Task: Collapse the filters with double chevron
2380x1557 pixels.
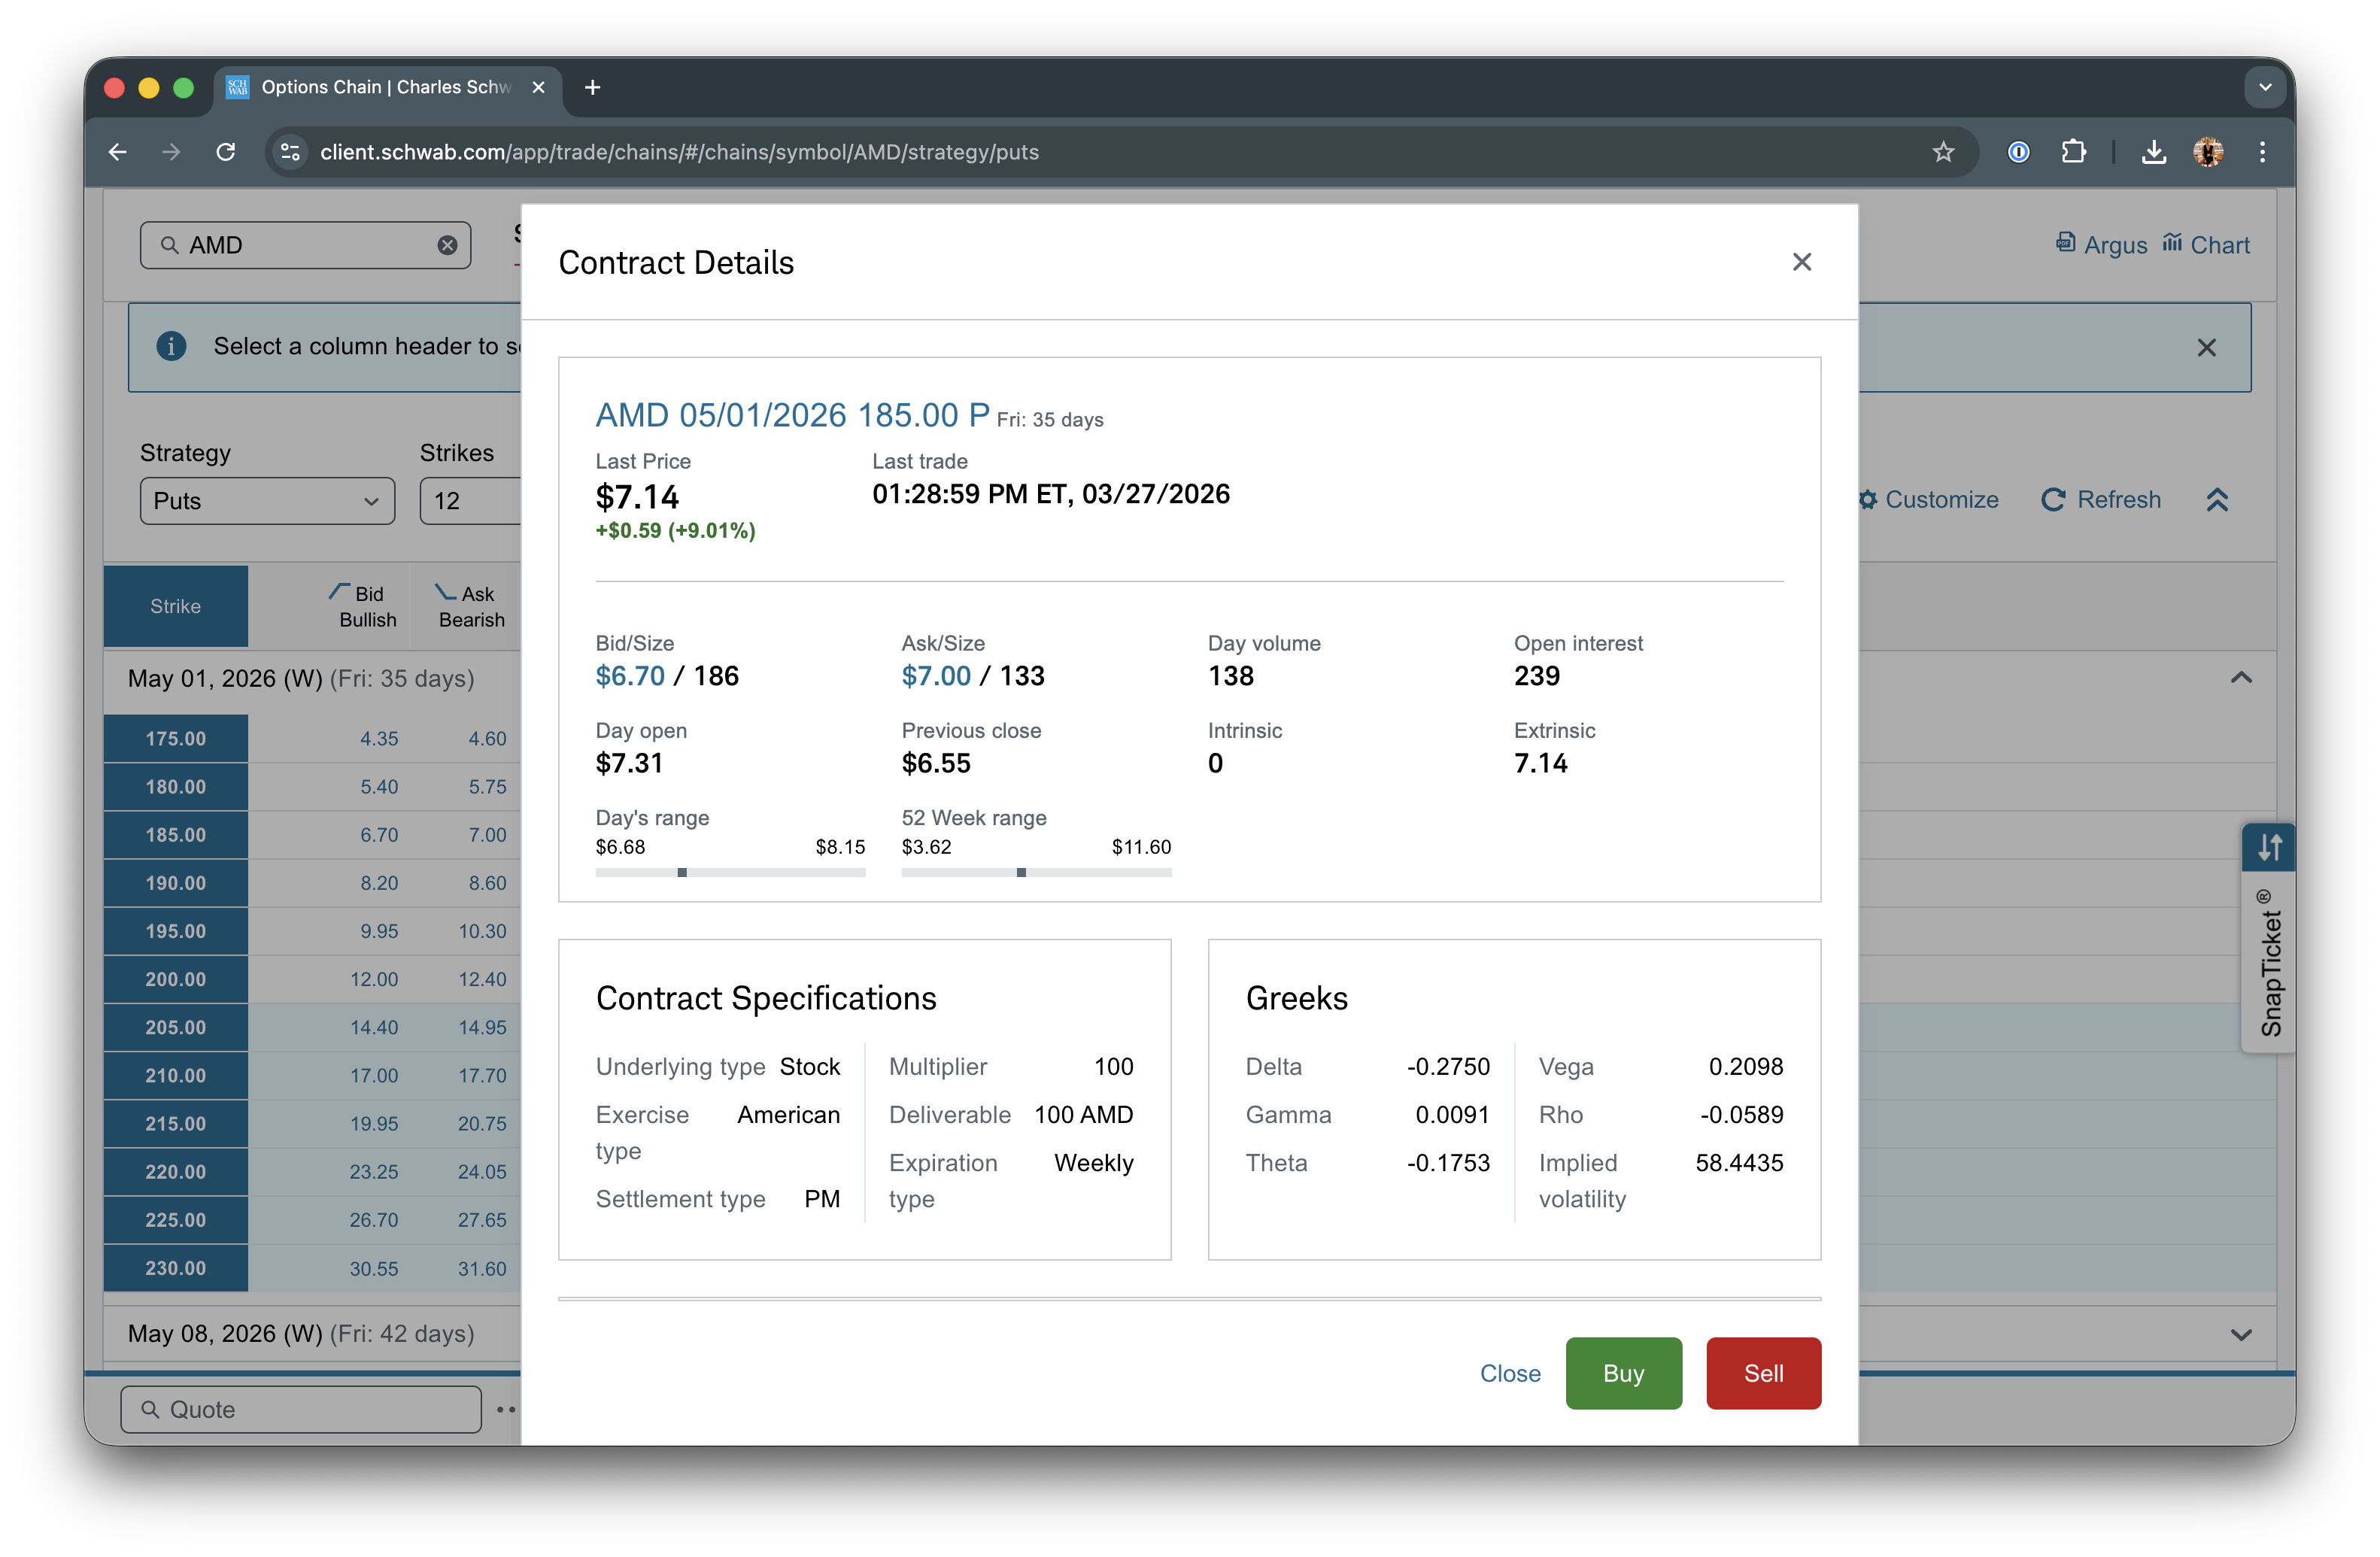Action: tap(2217, 500)
